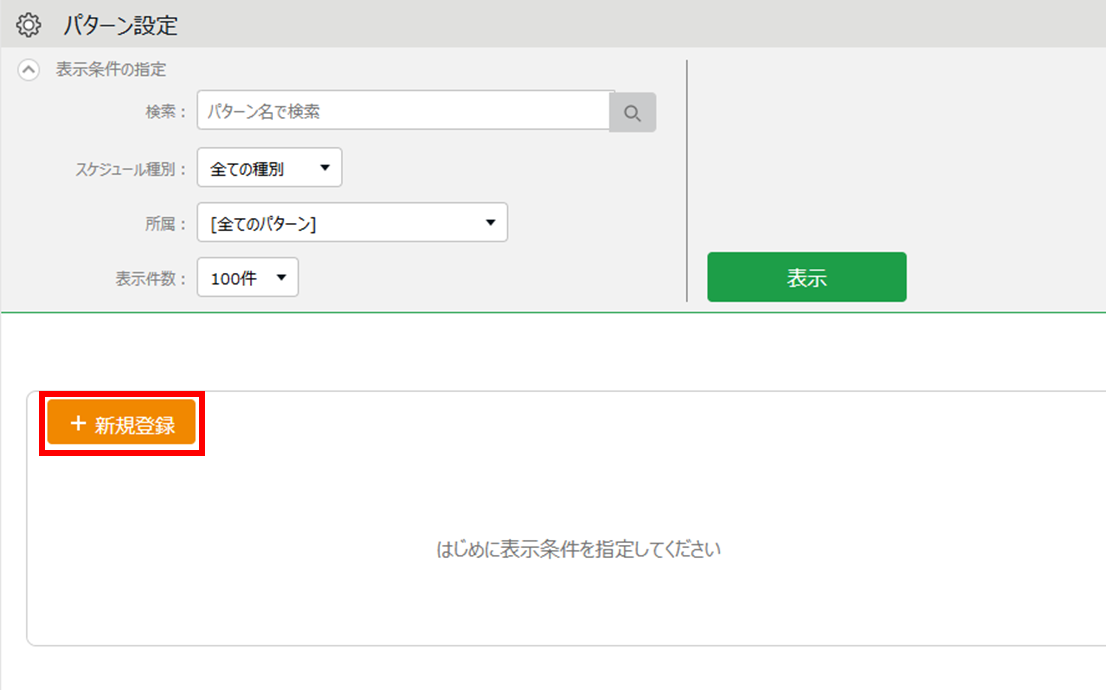
Task: Click the 表示条件の指定 section heading text
Action: pos(111,70)
